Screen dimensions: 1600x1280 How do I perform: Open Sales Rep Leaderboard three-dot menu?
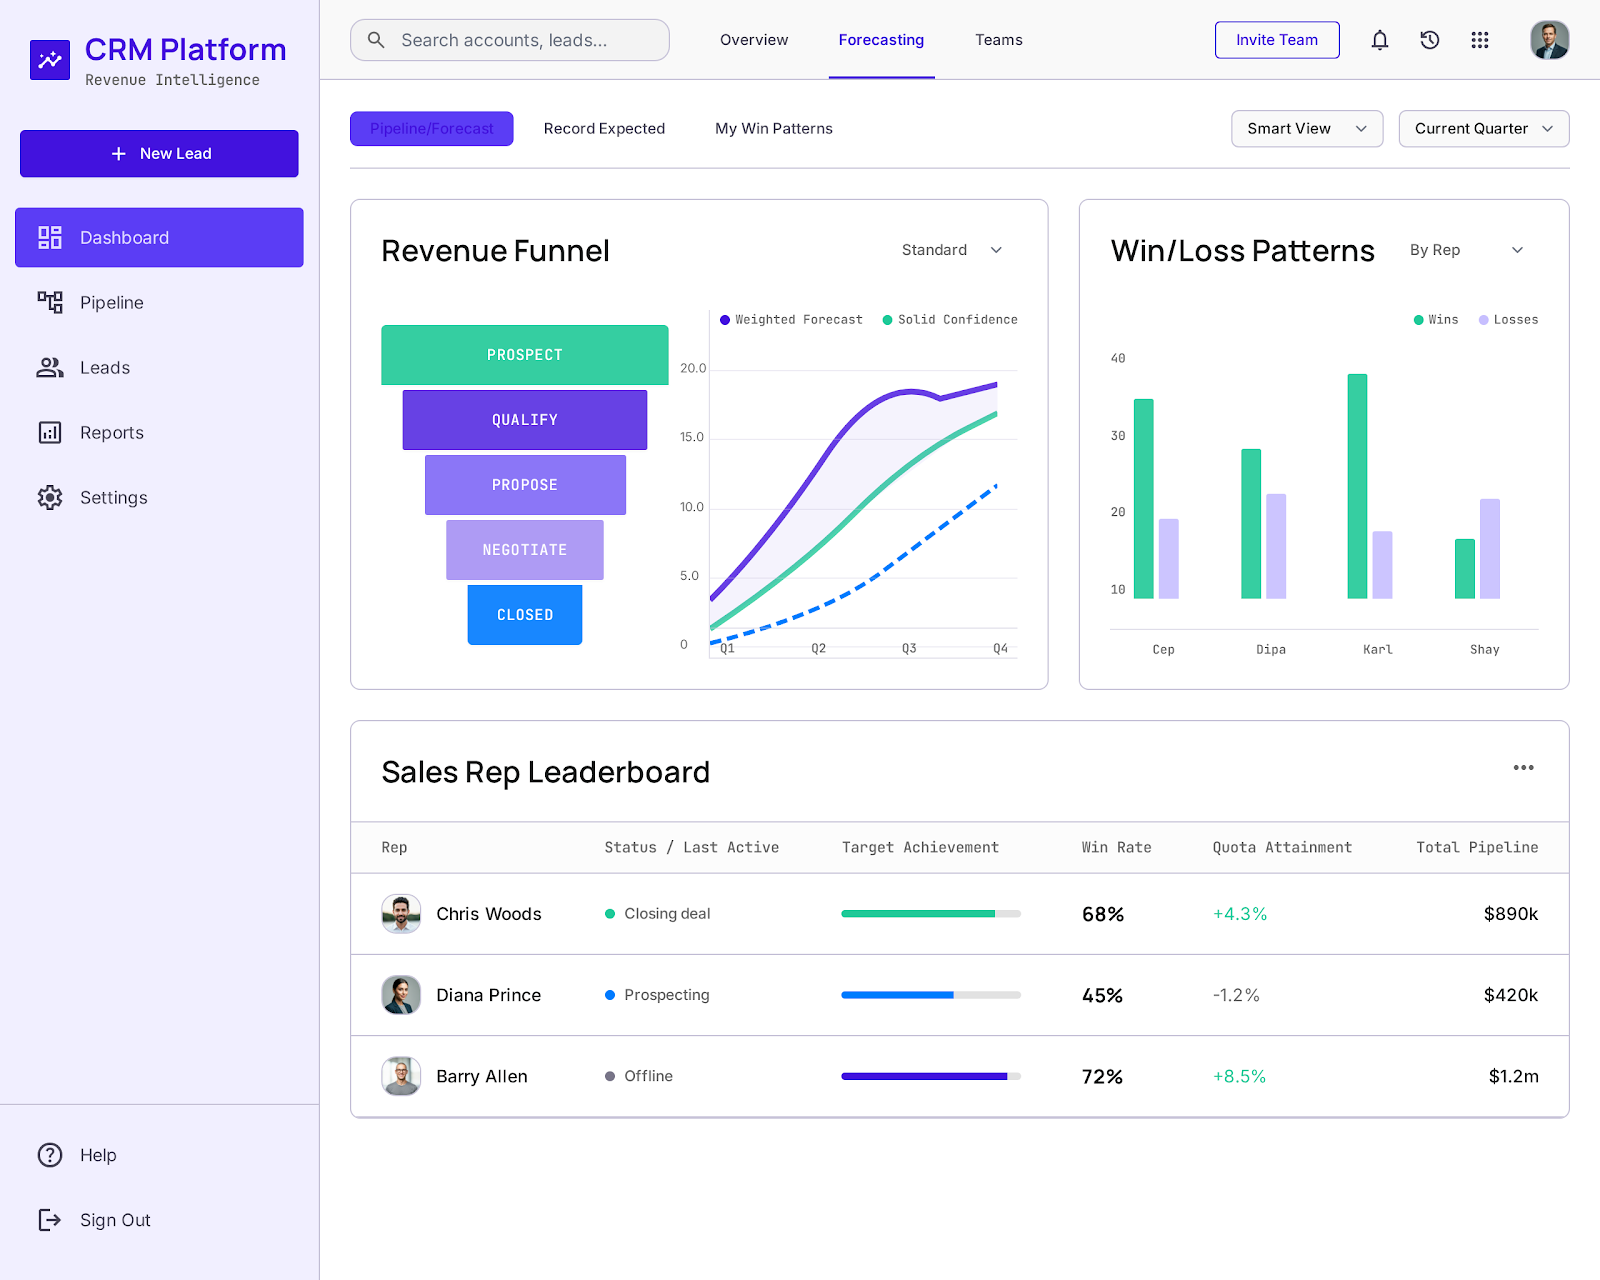tap(1523, 768)
